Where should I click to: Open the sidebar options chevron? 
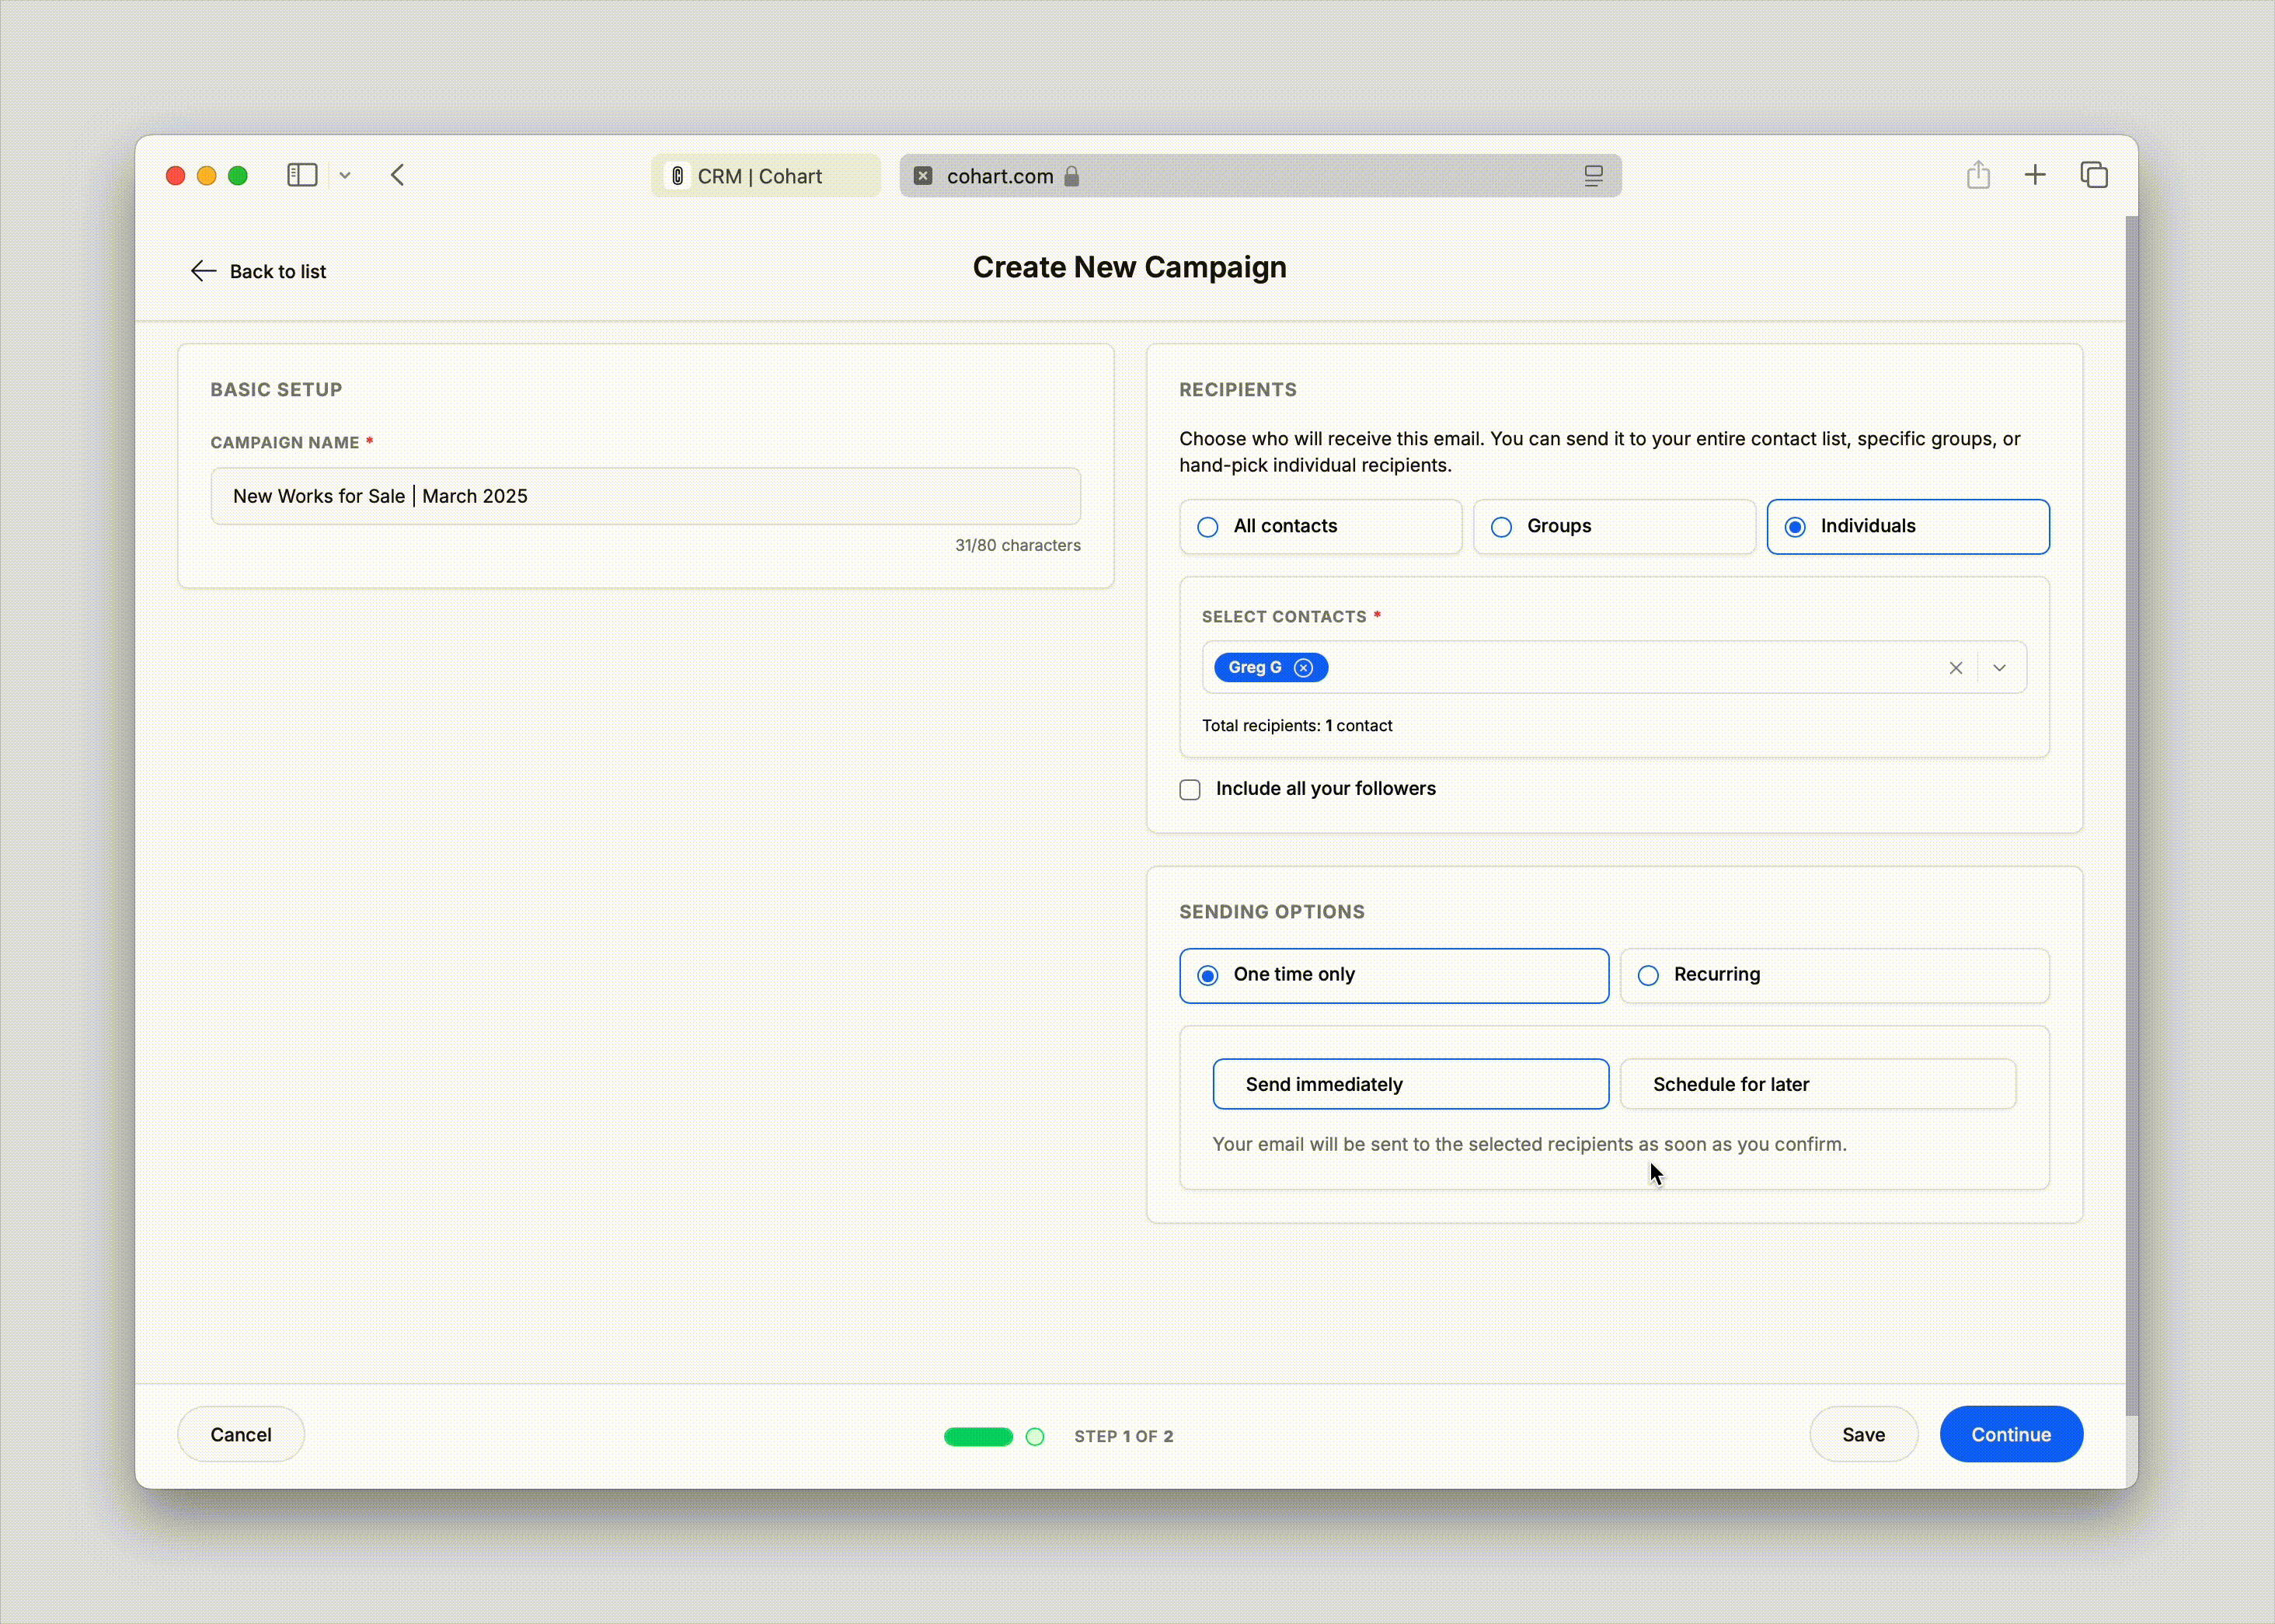(345, 176)
